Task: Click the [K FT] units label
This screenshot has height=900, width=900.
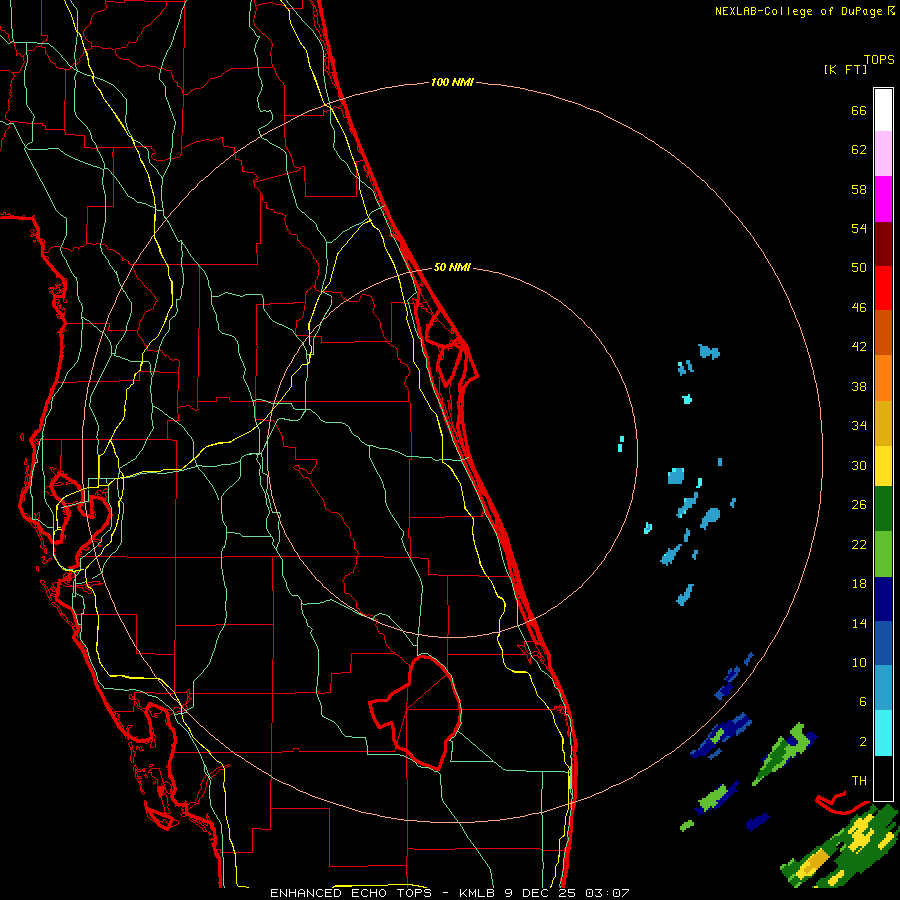Action: point(845,70)
